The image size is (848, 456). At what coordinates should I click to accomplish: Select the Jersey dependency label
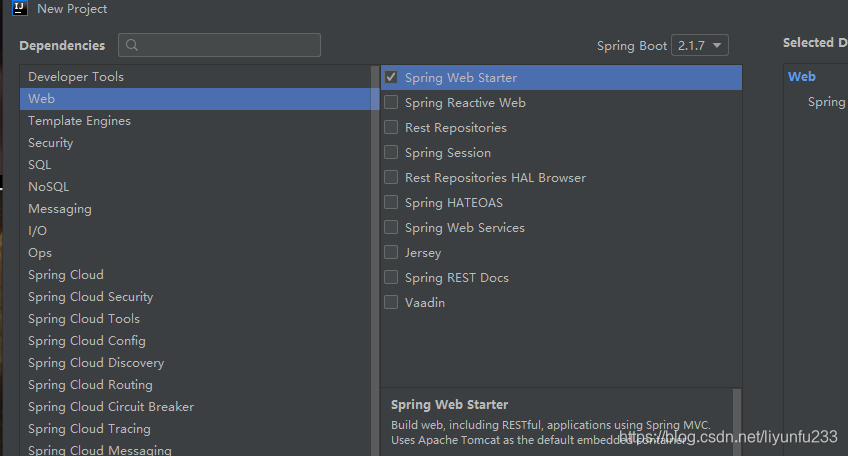423,253
